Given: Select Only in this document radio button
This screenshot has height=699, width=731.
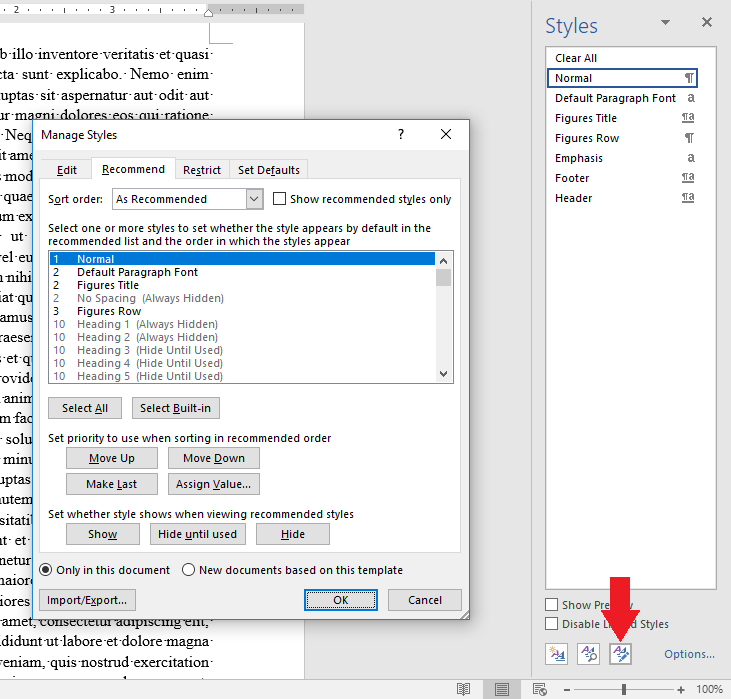Looking at the screenshot, I should pos(46,570).
